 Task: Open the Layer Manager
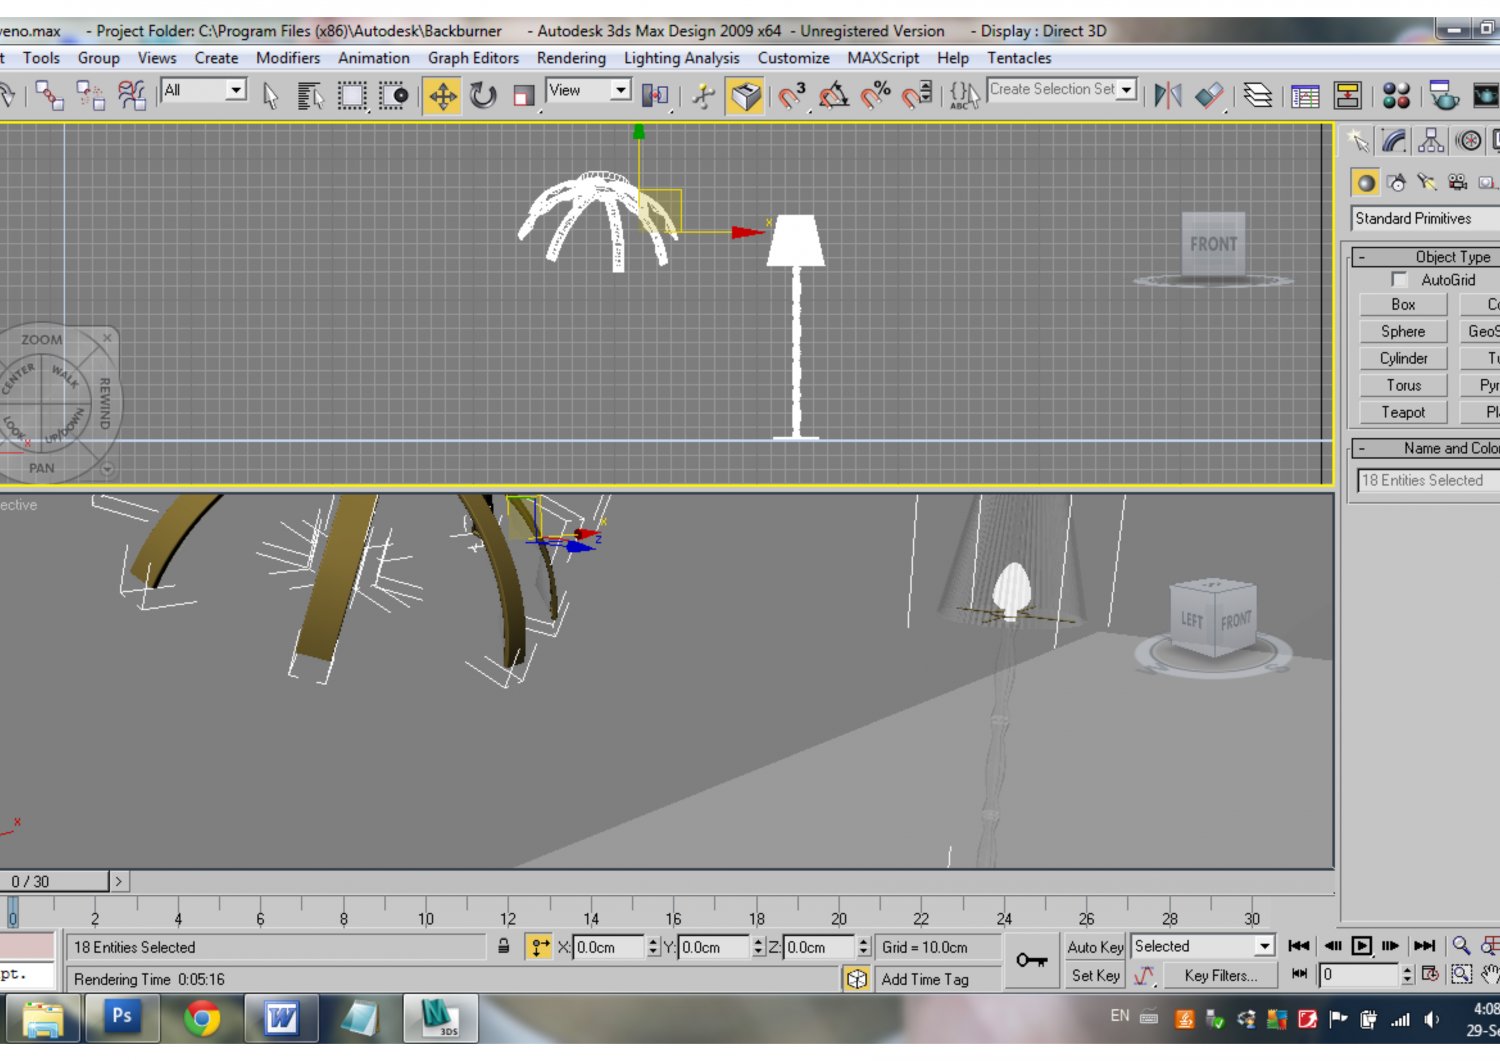tap(1258, 96)
